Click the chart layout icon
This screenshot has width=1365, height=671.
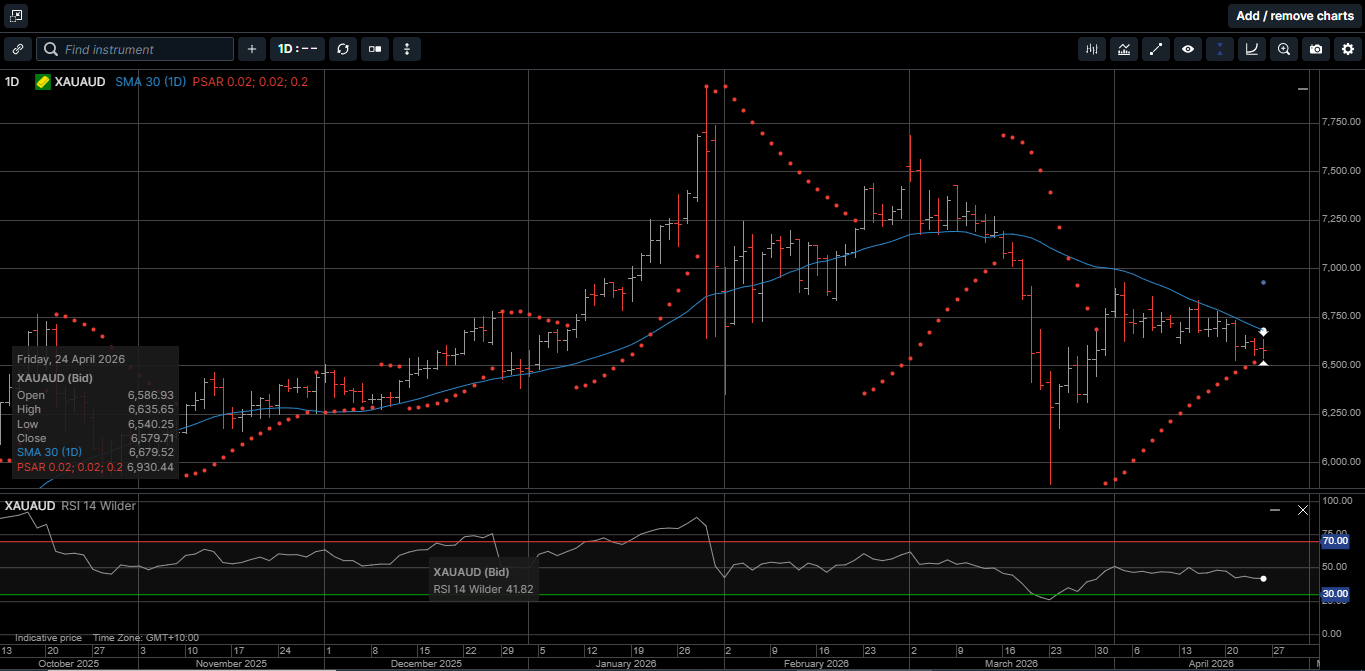374,49
